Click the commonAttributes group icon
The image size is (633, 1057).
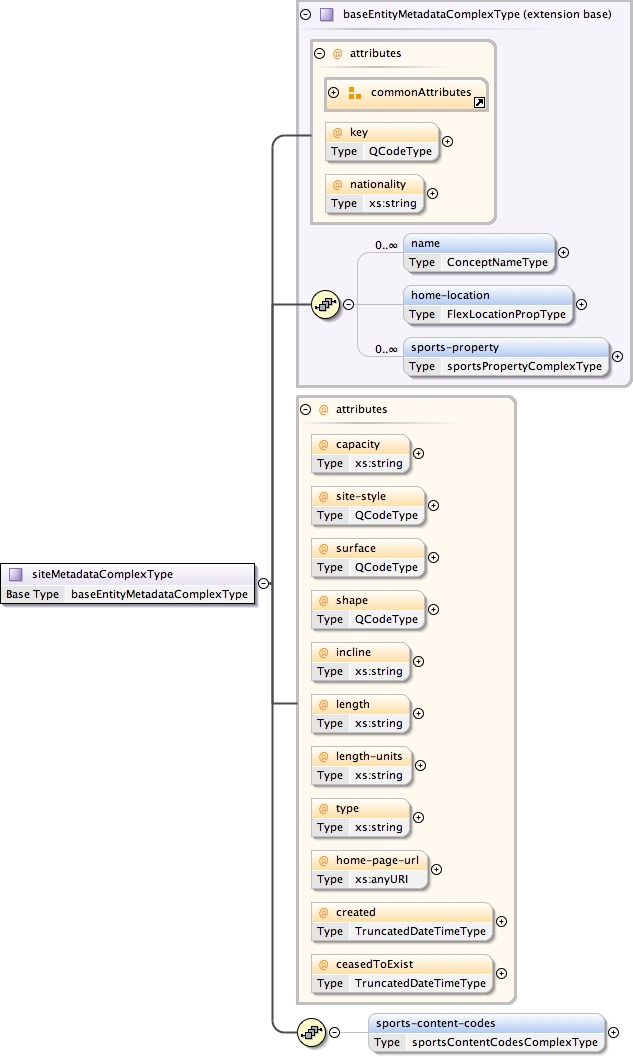click(354, 93)
